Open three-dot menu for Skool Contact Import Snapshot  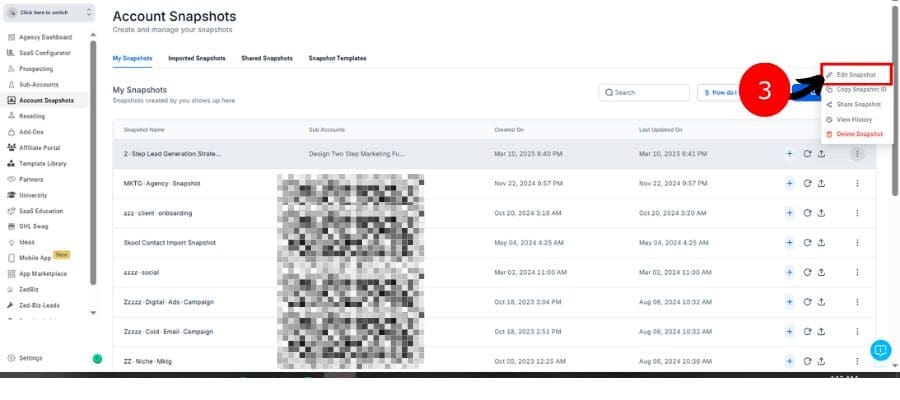tap(857, 243)
